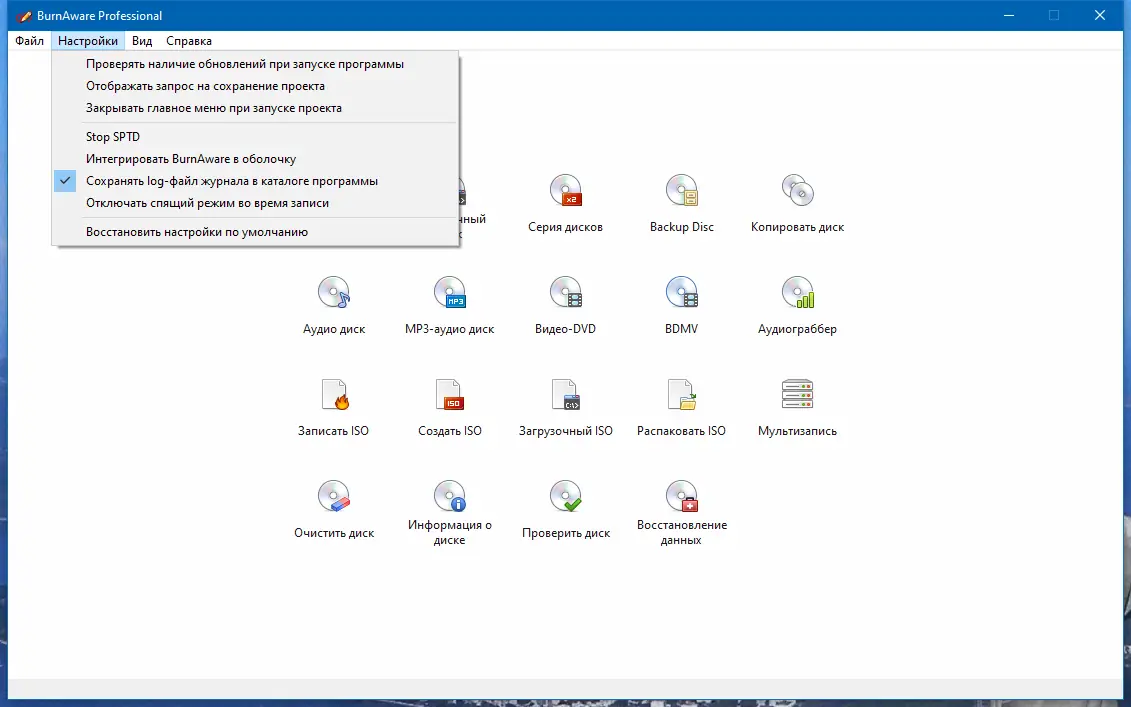Open the Вид menu
The width and height of the screenshot is (1131, 707).
(142, 41)
